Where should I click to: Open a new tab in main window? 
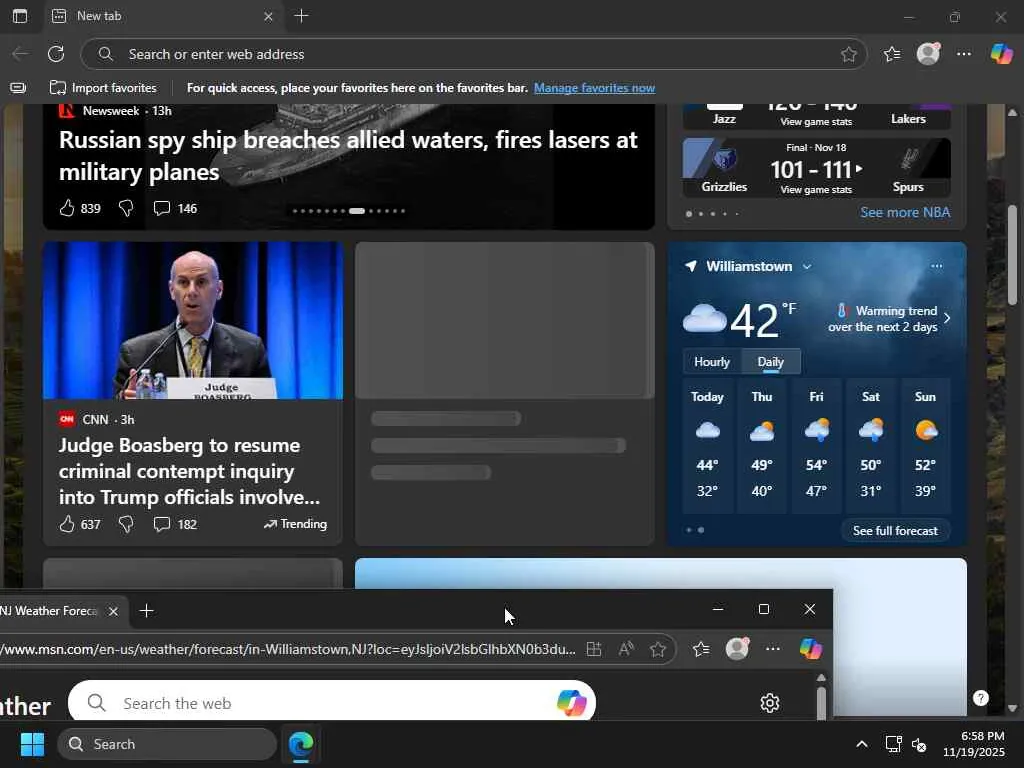click(x=301, y=16)
